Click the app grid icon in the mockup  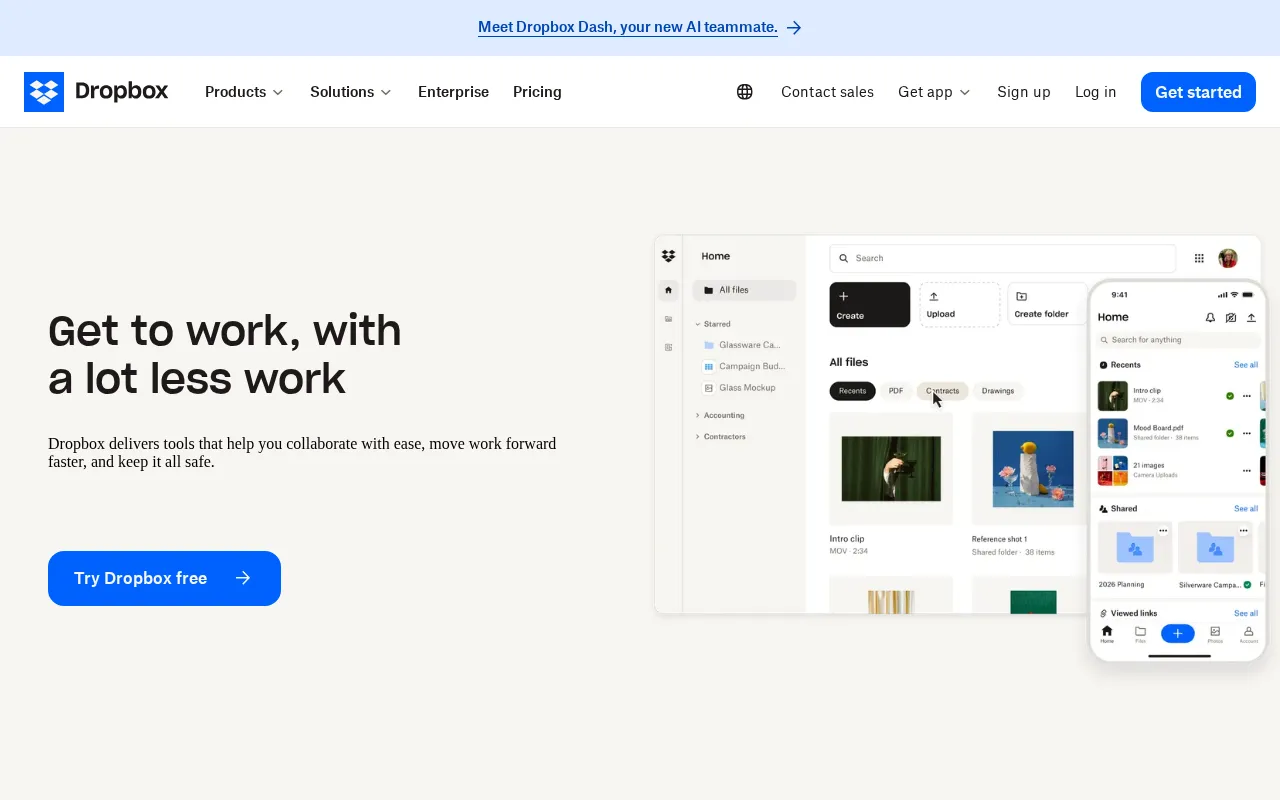coord(1199,258)
